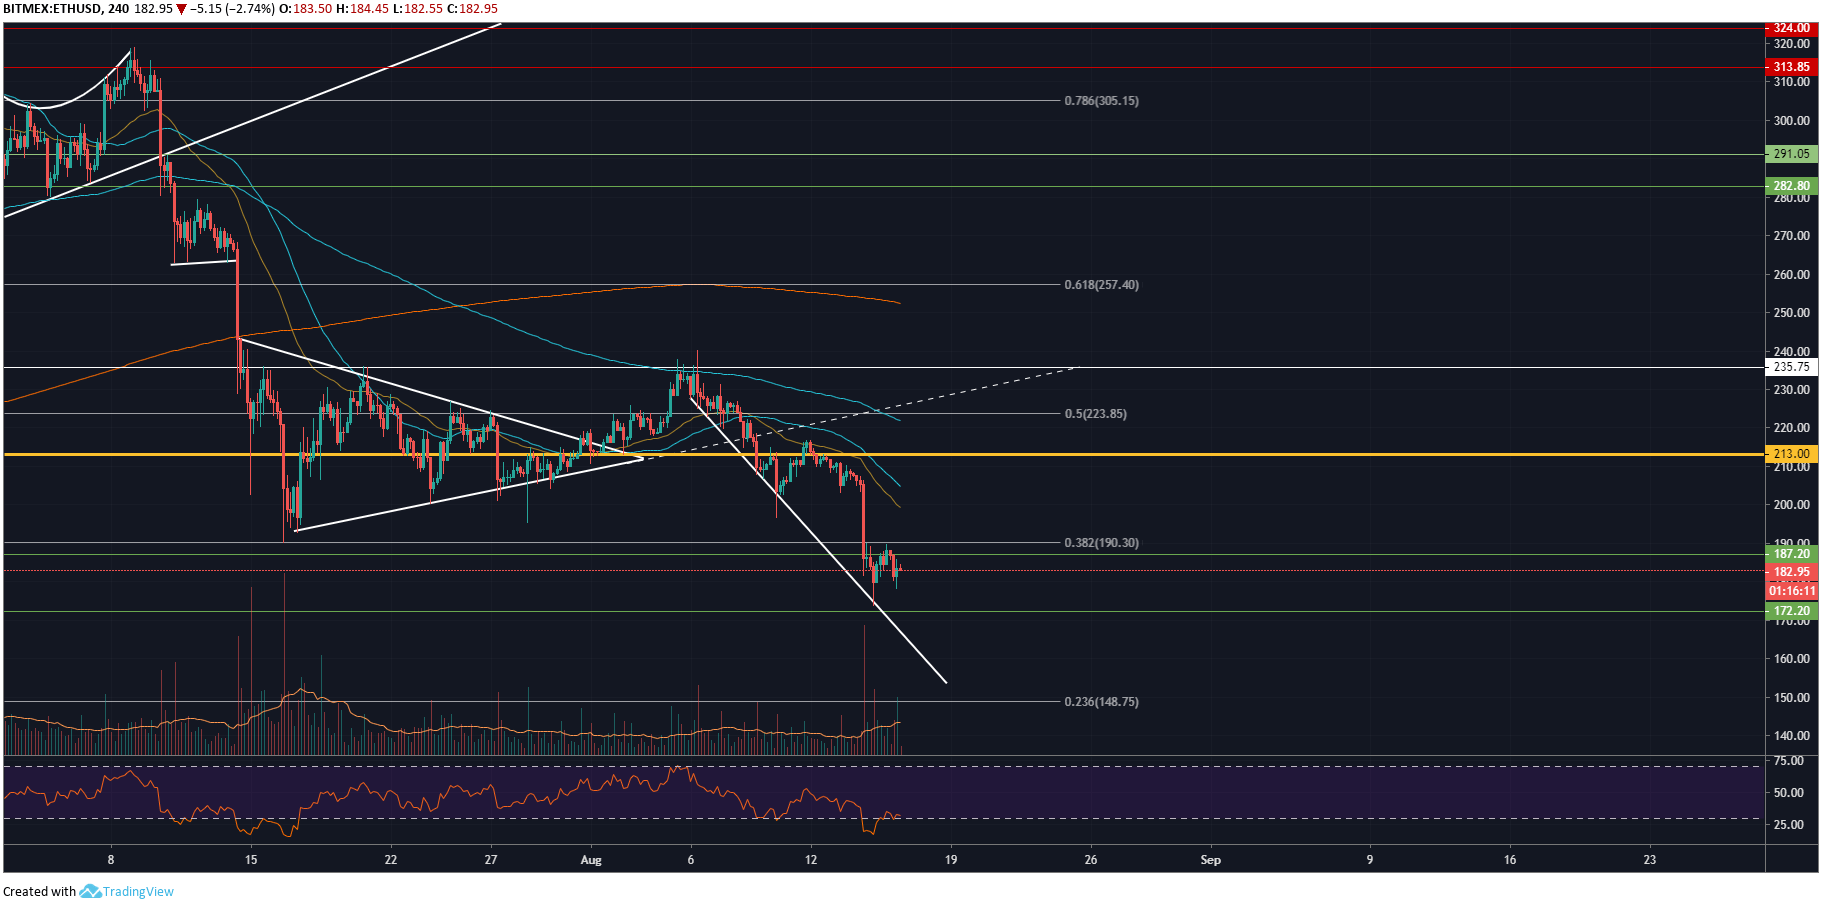Select the 0.382(190.30) Fibonacci label
Screen dimensions: 1823x906
pyautogui.click(x=1101, y=543)
